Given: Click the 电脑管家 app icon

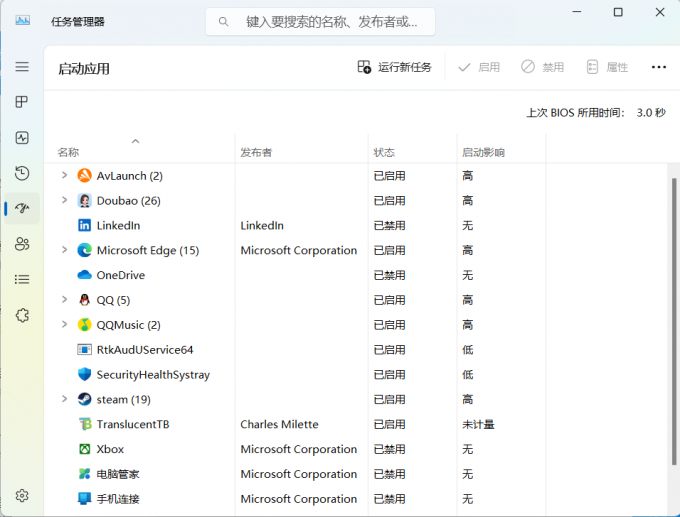Looking at the screenshot, I should 85,474.
